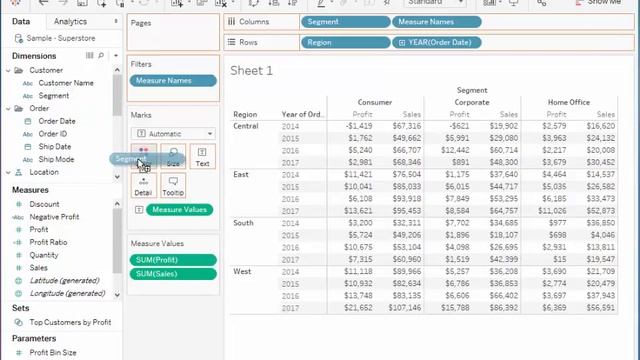Collapse the Order folder chevron
640x360 pixels.
[x=8, y=109]
